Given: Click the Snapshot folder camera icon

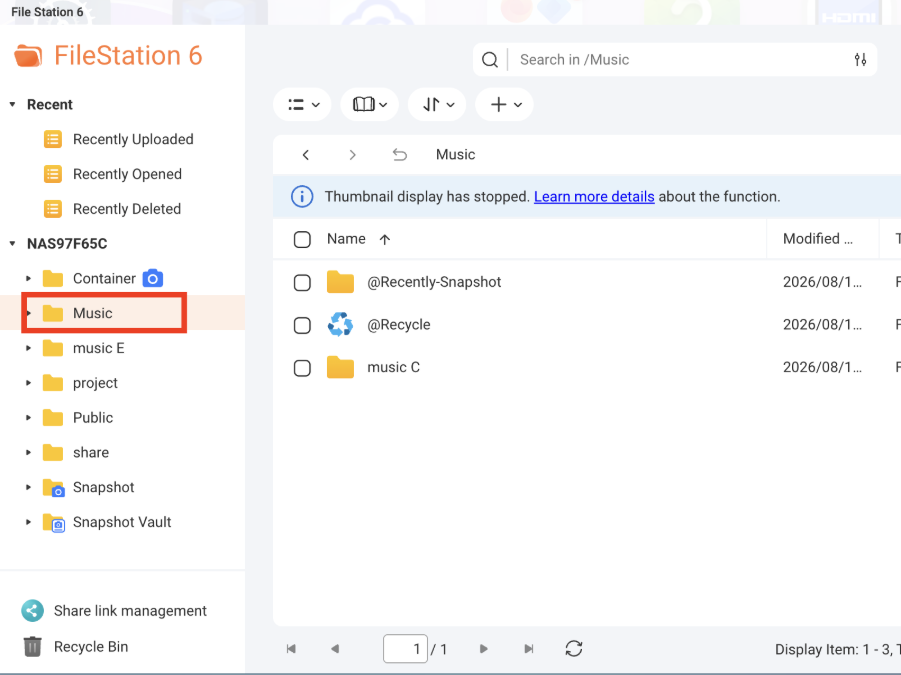Looking at the screenshot, I should 53,488.
